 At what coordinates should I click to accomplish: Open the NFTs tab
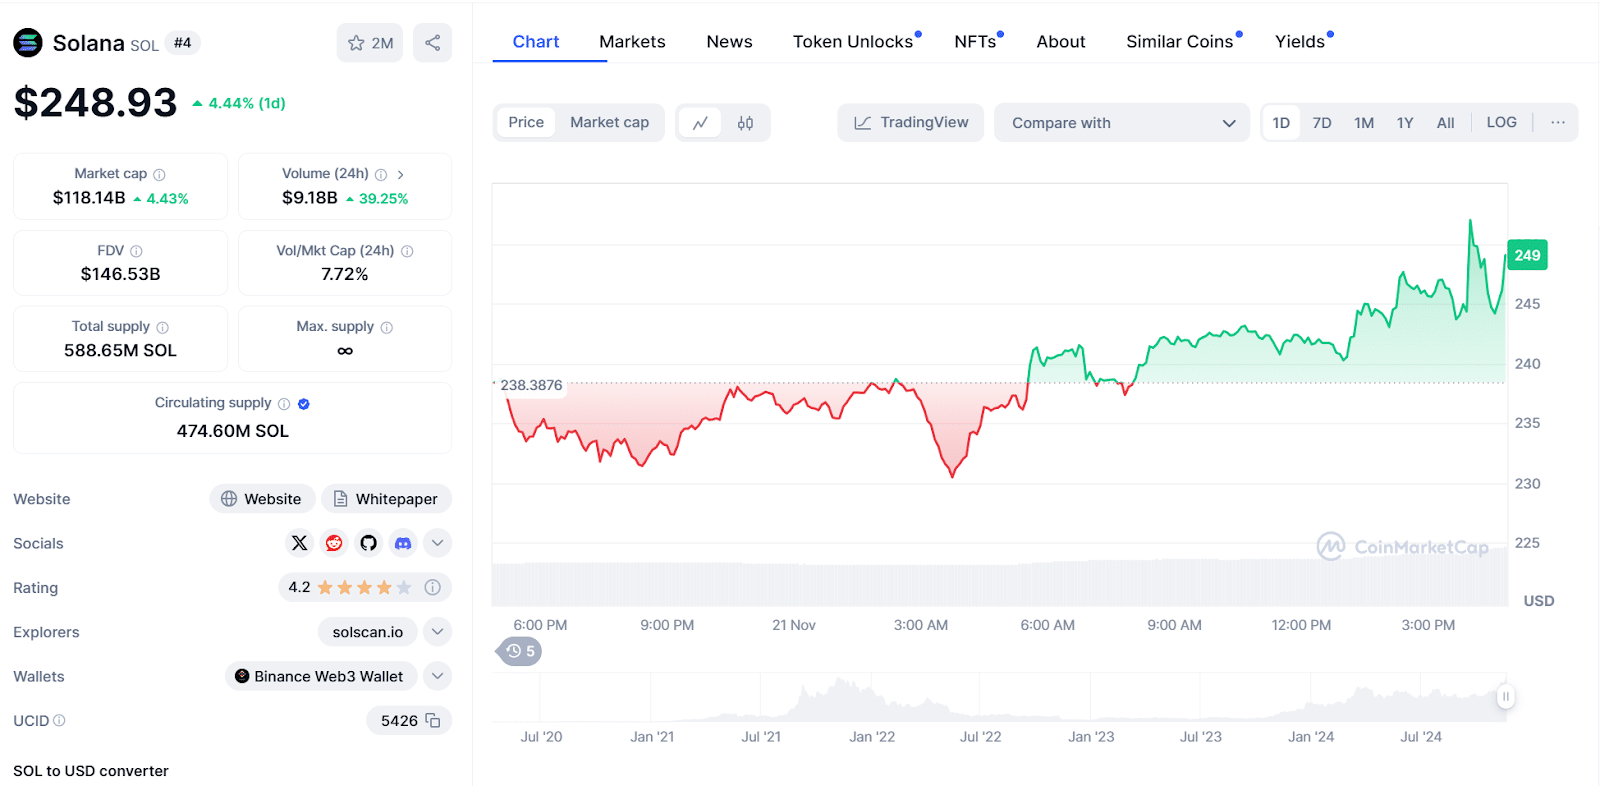(975, 41)
